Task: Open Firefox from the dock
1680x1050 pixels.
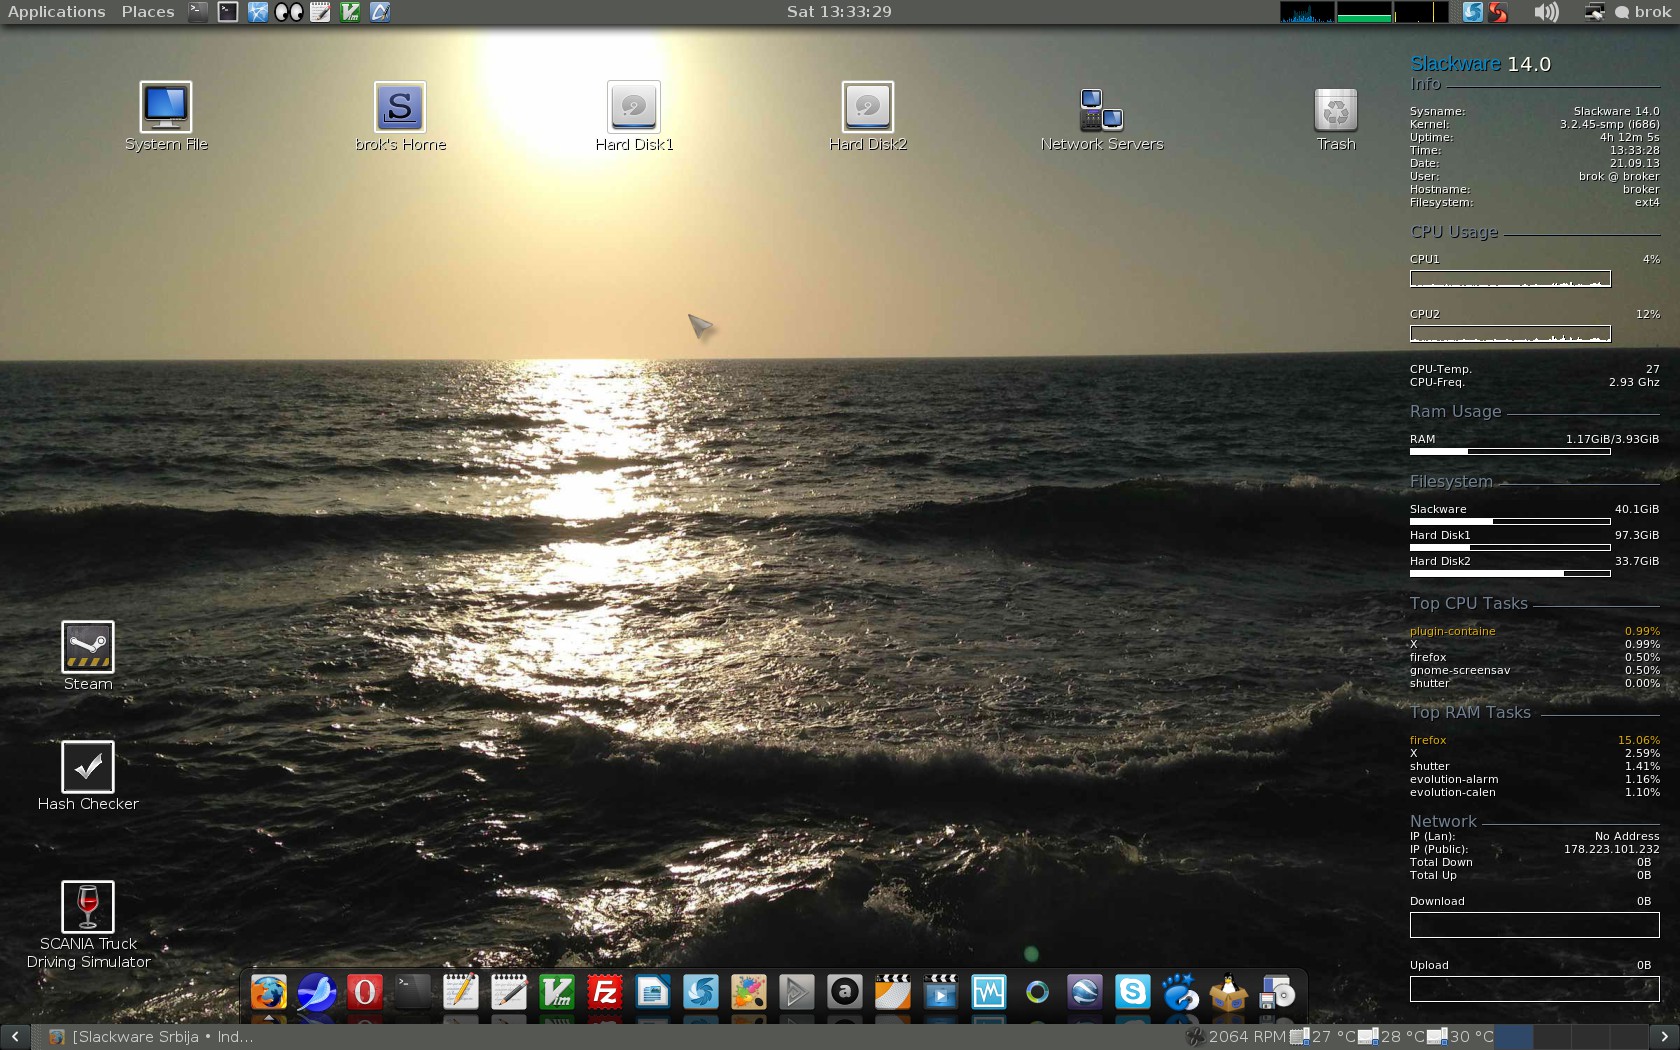Action: (x=268, y=993)
